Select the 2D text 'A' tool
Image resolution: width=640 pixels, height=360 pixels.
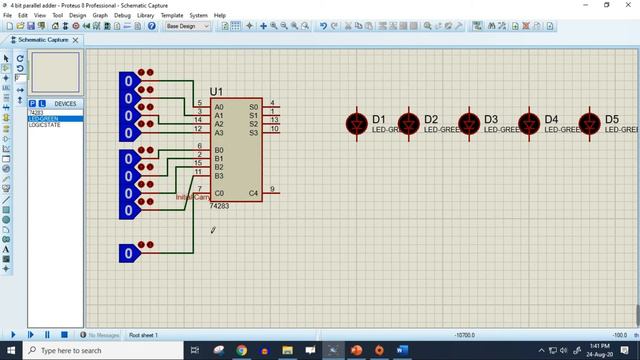coord(6,249)
